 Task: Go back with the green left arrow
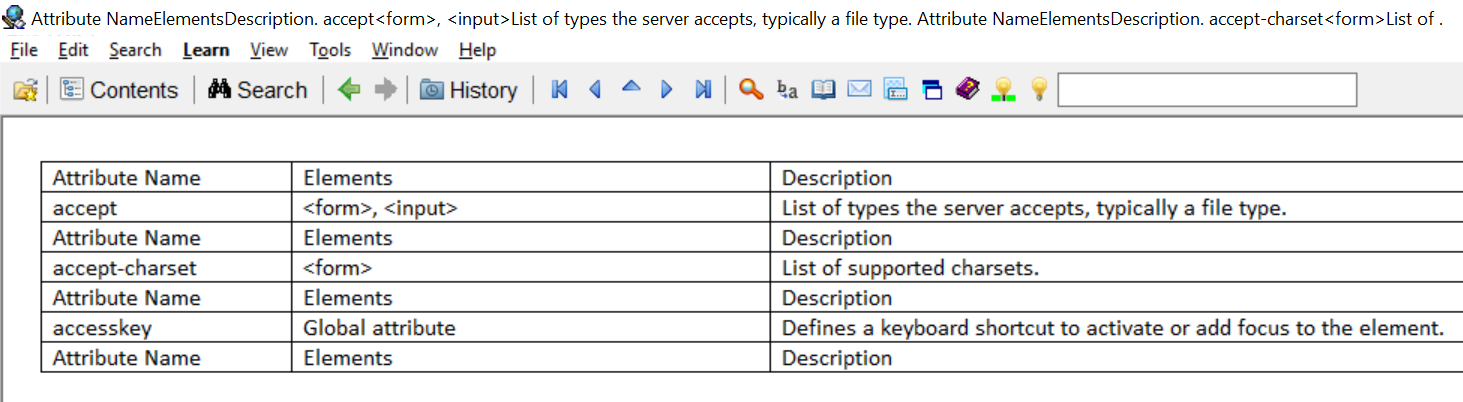point(349,90)
